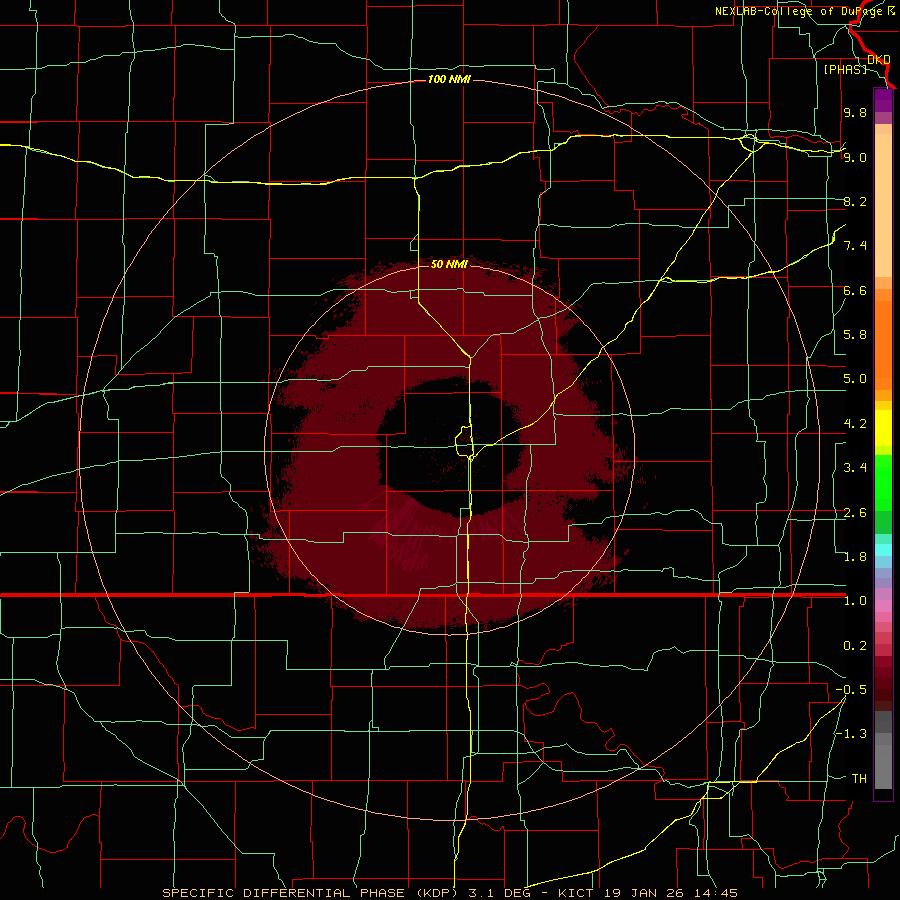Viewport: 900px width, 900px height.
Task: Click the 100 NMI range ring label
Action: click(449, 79)
